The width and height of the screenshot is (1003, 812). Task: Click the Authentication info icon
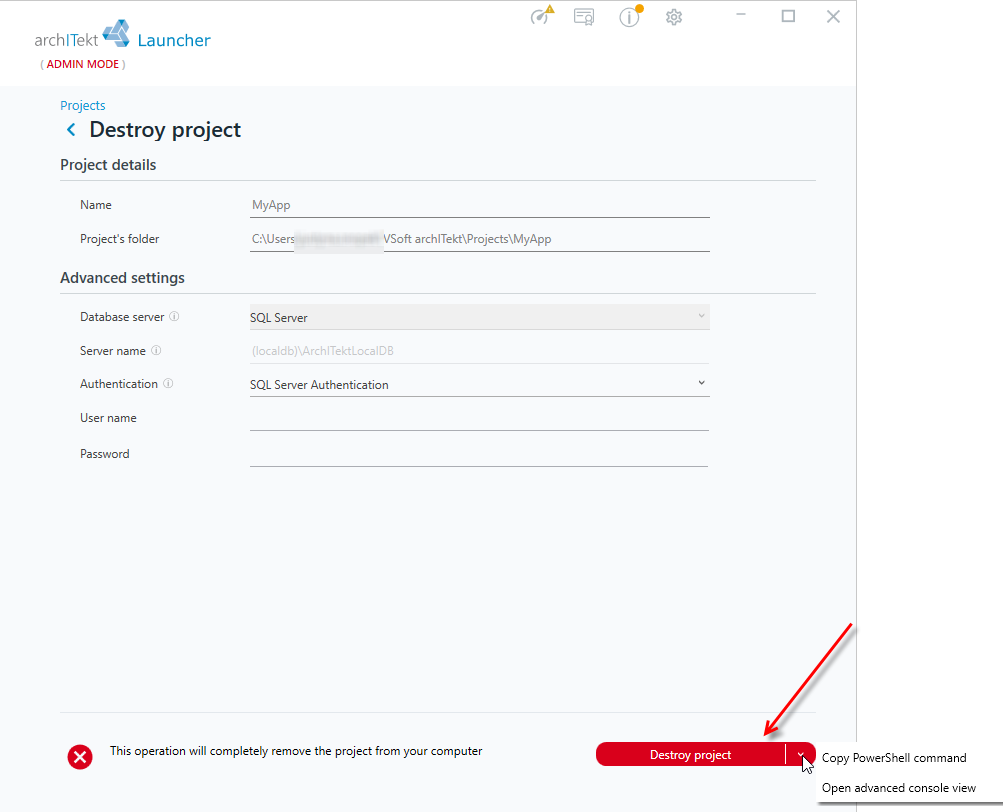point(168,383)
